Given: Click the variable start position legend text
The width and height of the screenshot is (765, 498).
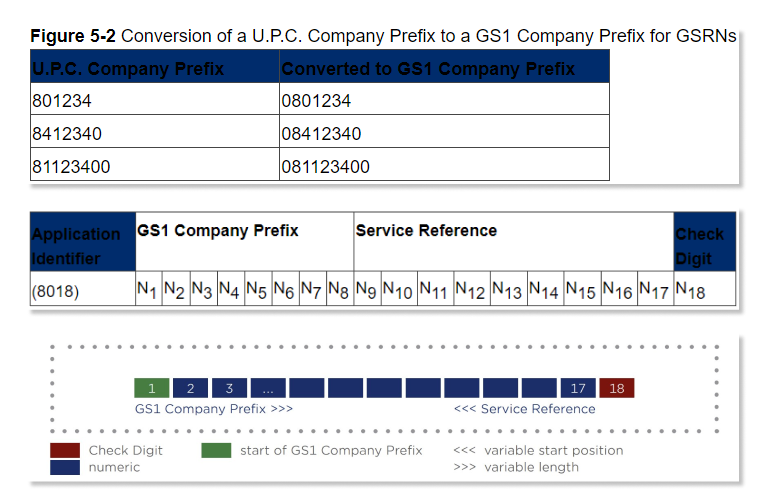Looking at the screenshot, I should (x=538, y=450).
